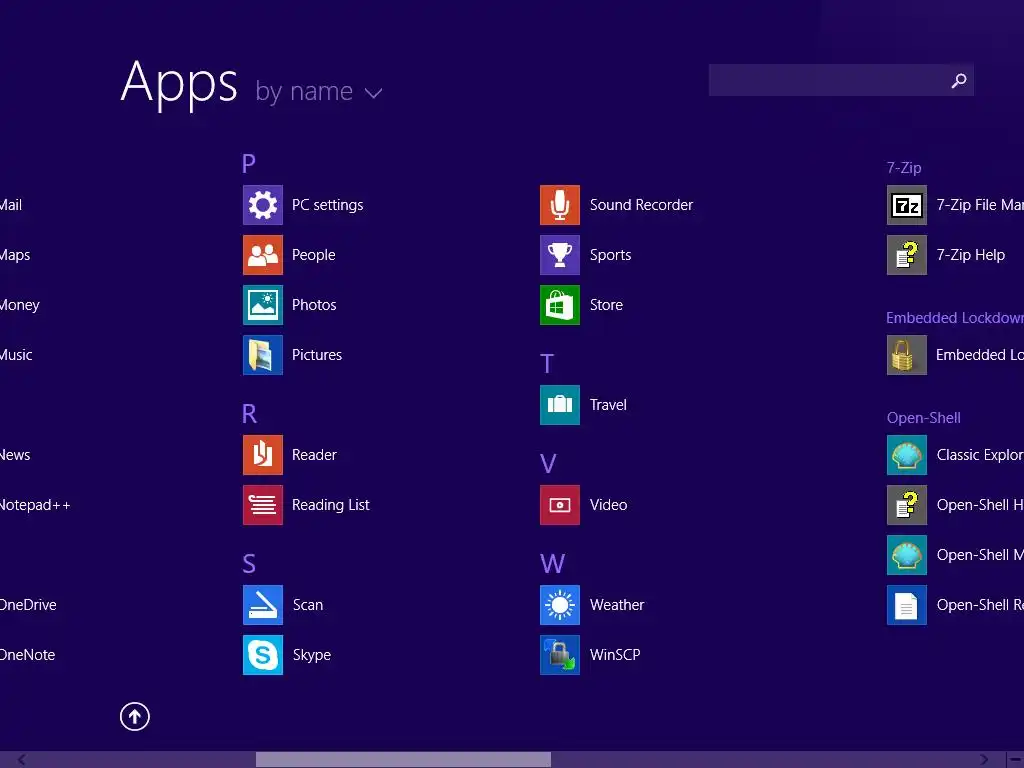Open the 7-Zip Help icon
1024x768 pixels.
(906, 255)
